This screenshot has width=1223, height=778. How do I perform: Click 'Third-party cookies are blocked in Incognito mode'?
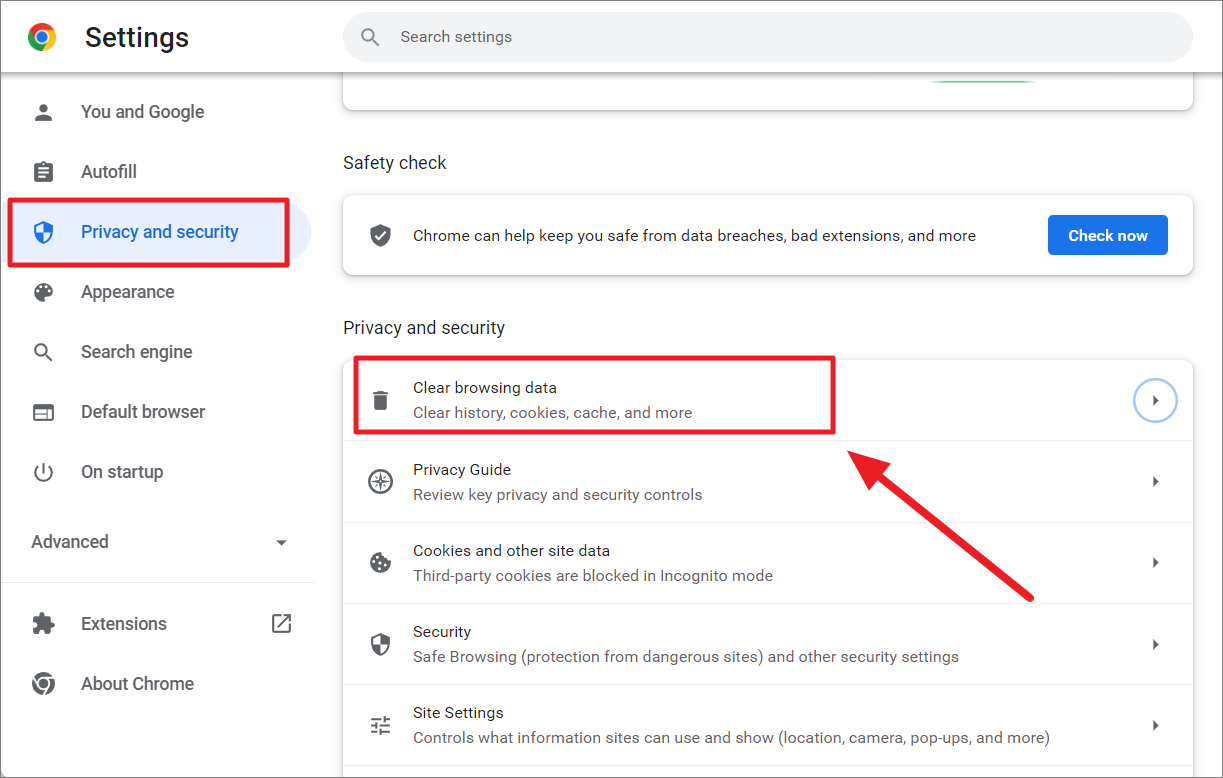(x=593, y=575)
